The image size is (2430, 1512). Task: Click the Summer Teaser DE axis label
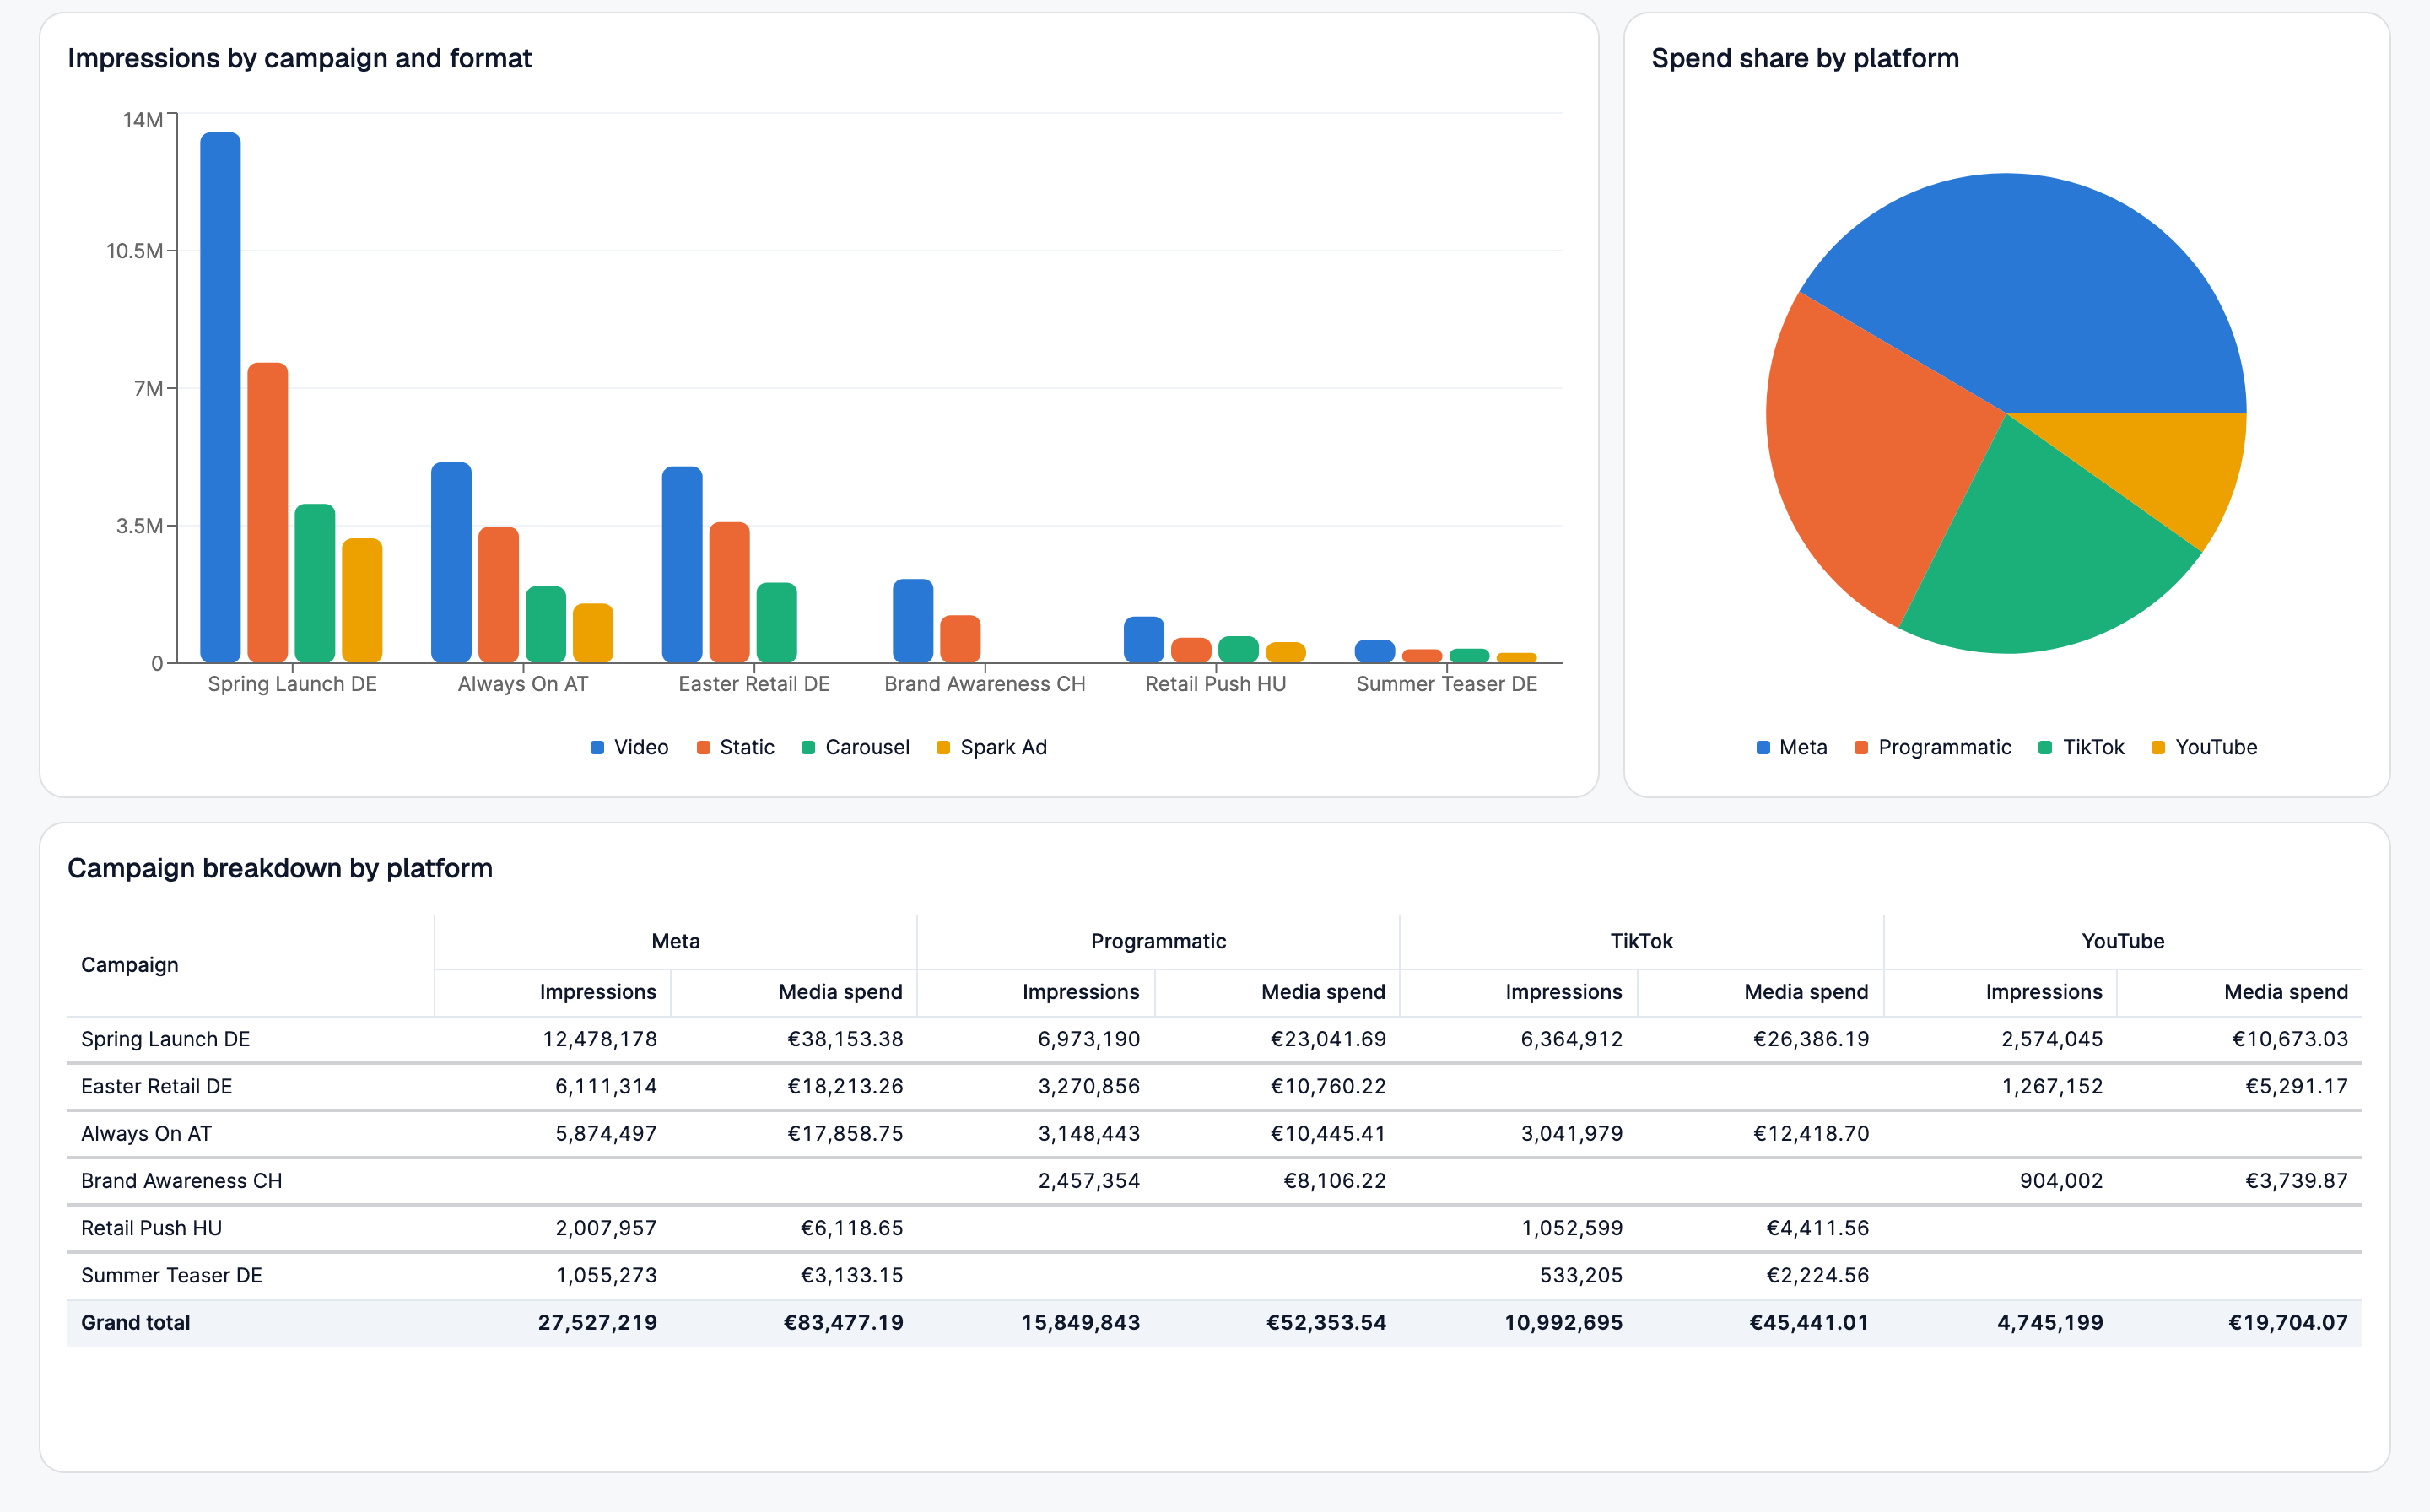pyautogui.click(x=1447, y=684)
